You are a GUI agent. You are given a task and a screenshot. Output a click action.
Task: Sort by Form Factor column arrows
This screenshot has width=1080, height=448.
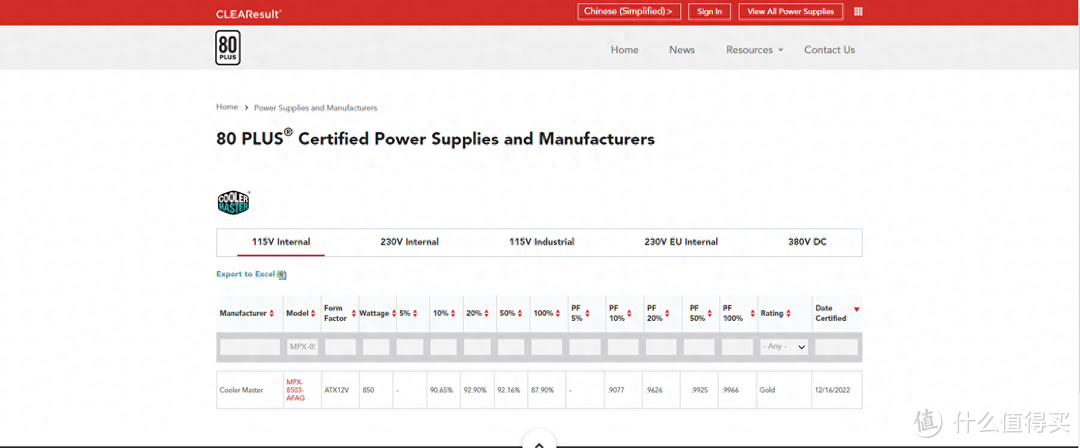354,314
